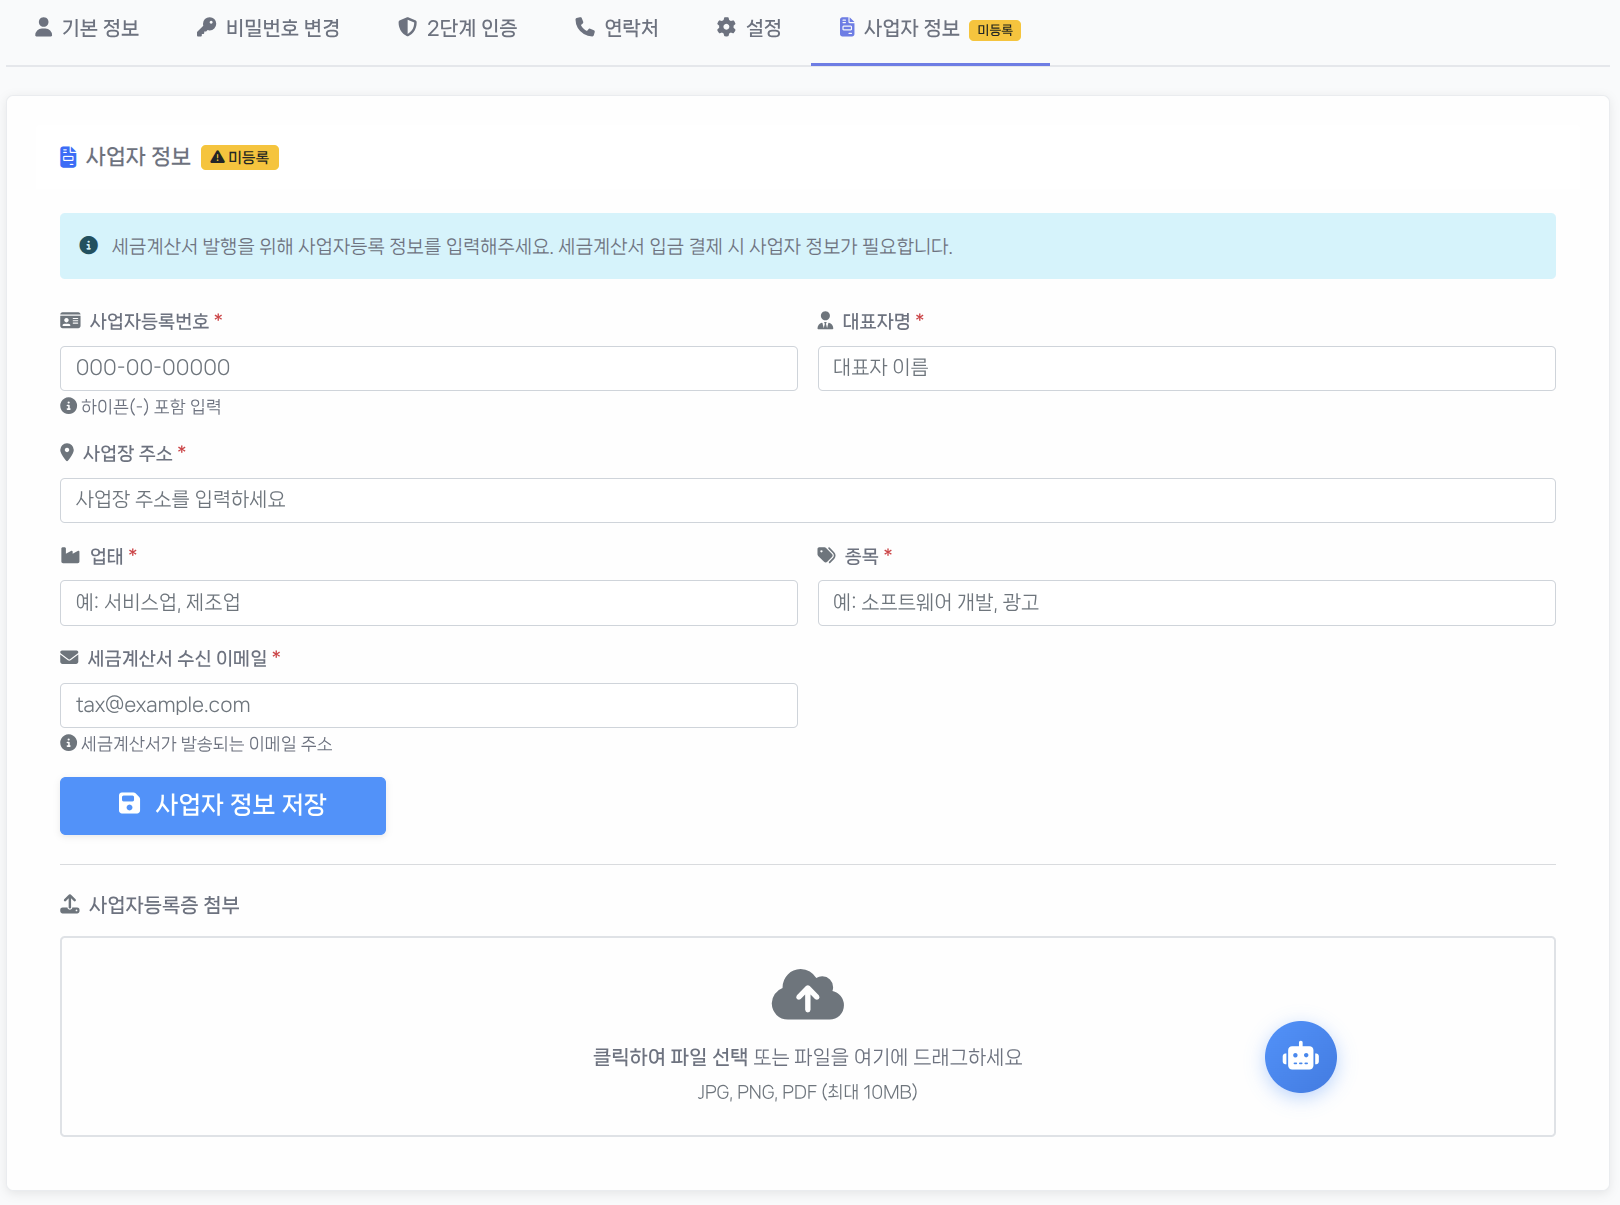Click the 세금계산서 수신 이메일 input field
Screen dimensions: 1620x1205
click(x=428, y=705)
